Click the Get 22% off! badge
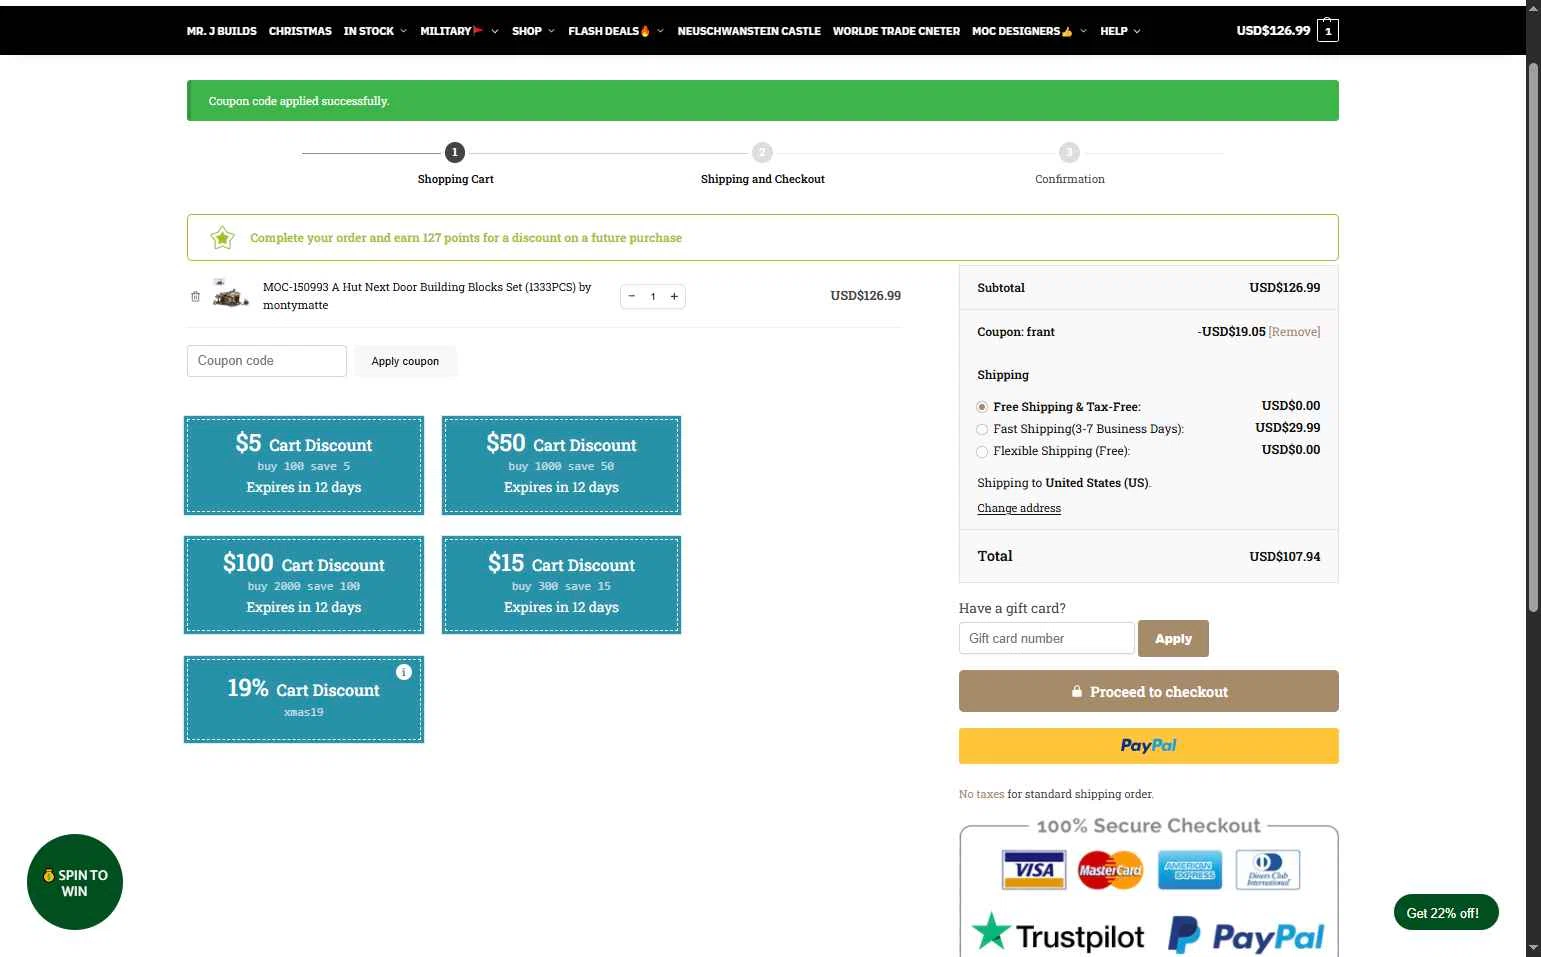1541x957 pixels. 1445,912
